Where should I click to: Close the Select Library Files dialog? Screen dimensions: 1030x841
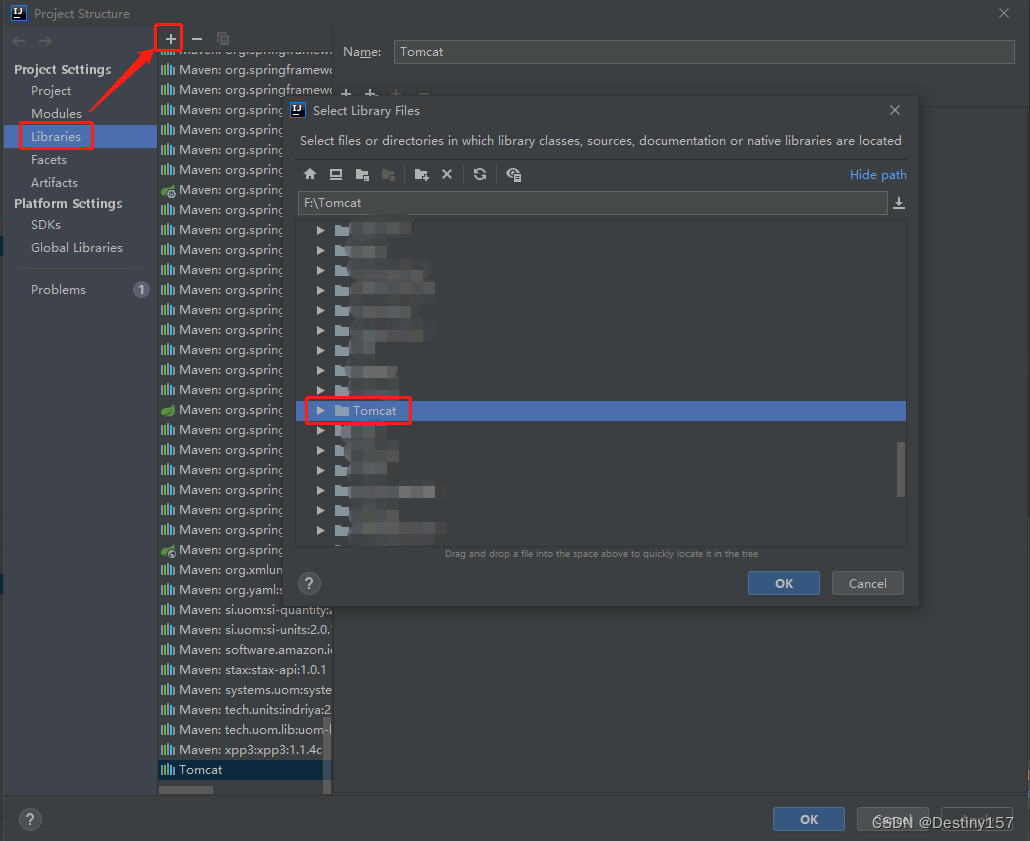(x=895, y=110)
